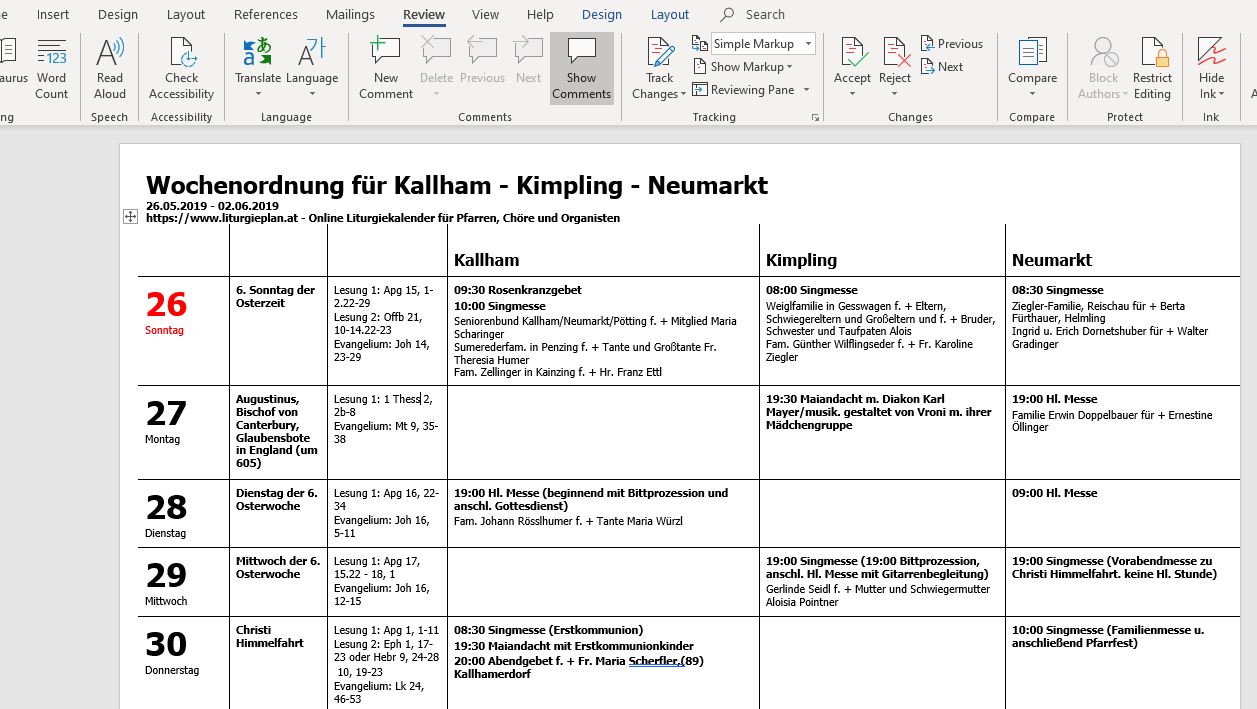Click the Delete comment icon
The width and height of the screenshot is (1257, 709).
[436, 52]
